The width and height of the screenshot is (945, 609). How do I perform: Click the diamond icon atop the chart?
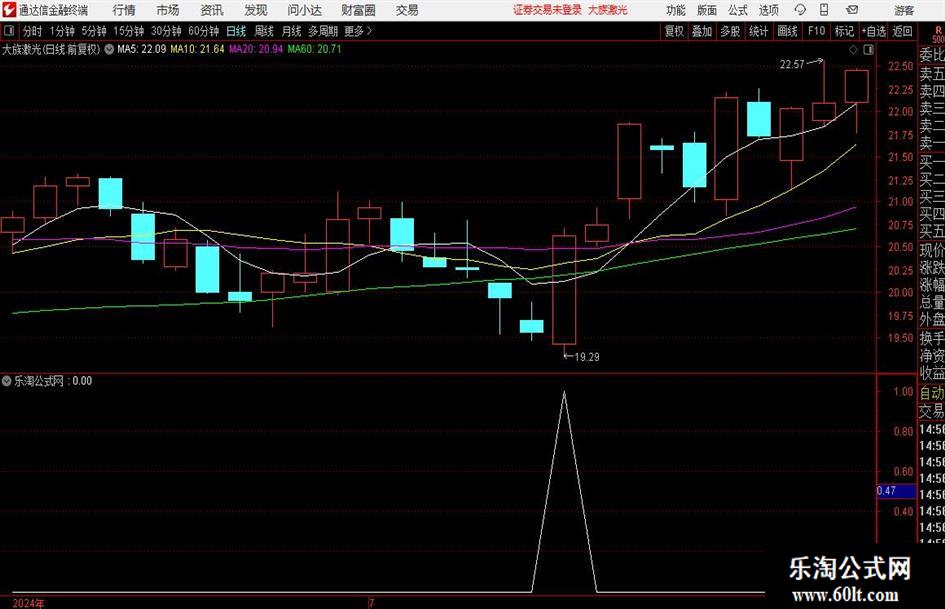click(x=853, y=49)
